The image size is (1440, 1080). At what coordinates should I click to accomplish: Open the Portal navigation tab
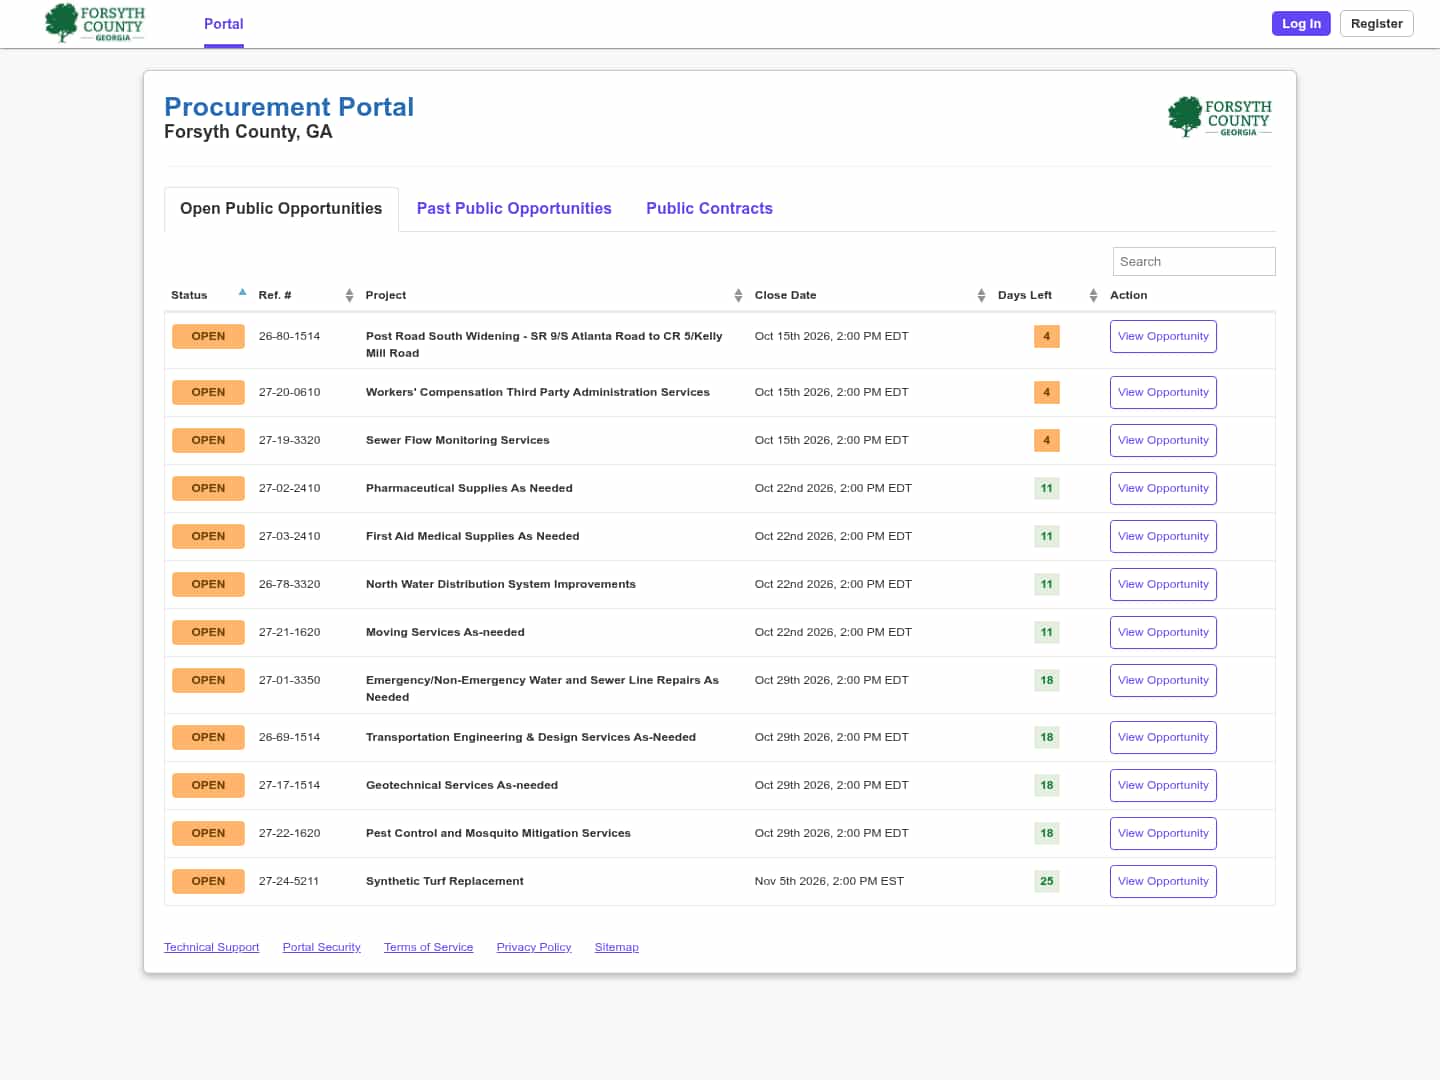(x=224, y=24)
